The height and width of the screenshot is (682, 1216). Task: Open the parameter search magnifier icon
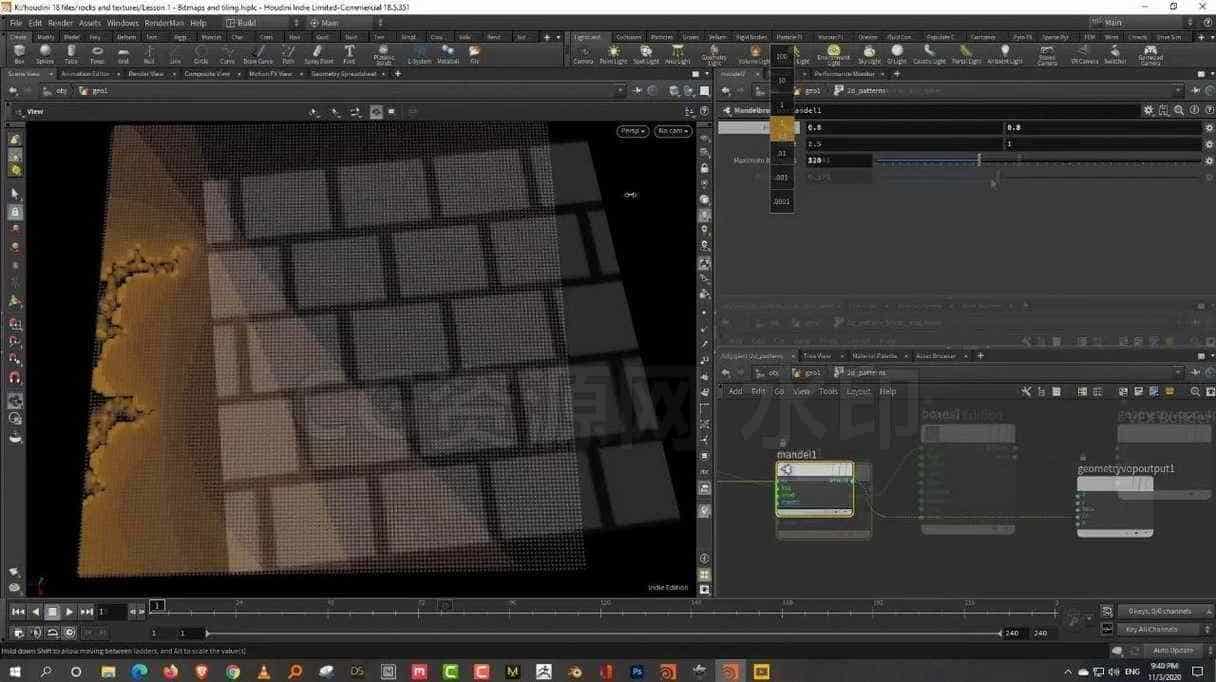point(1179,110)
